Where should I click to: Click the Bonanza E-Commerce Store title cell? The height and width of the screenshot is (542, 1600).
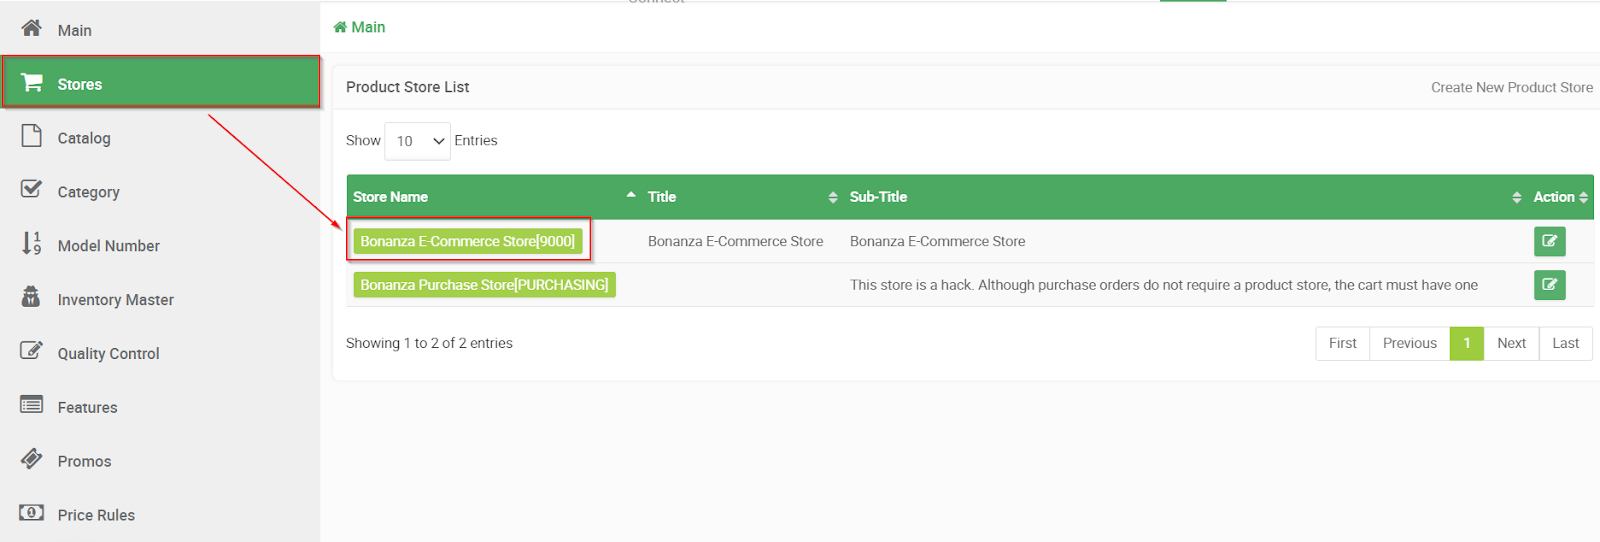(x=736, y=241)
